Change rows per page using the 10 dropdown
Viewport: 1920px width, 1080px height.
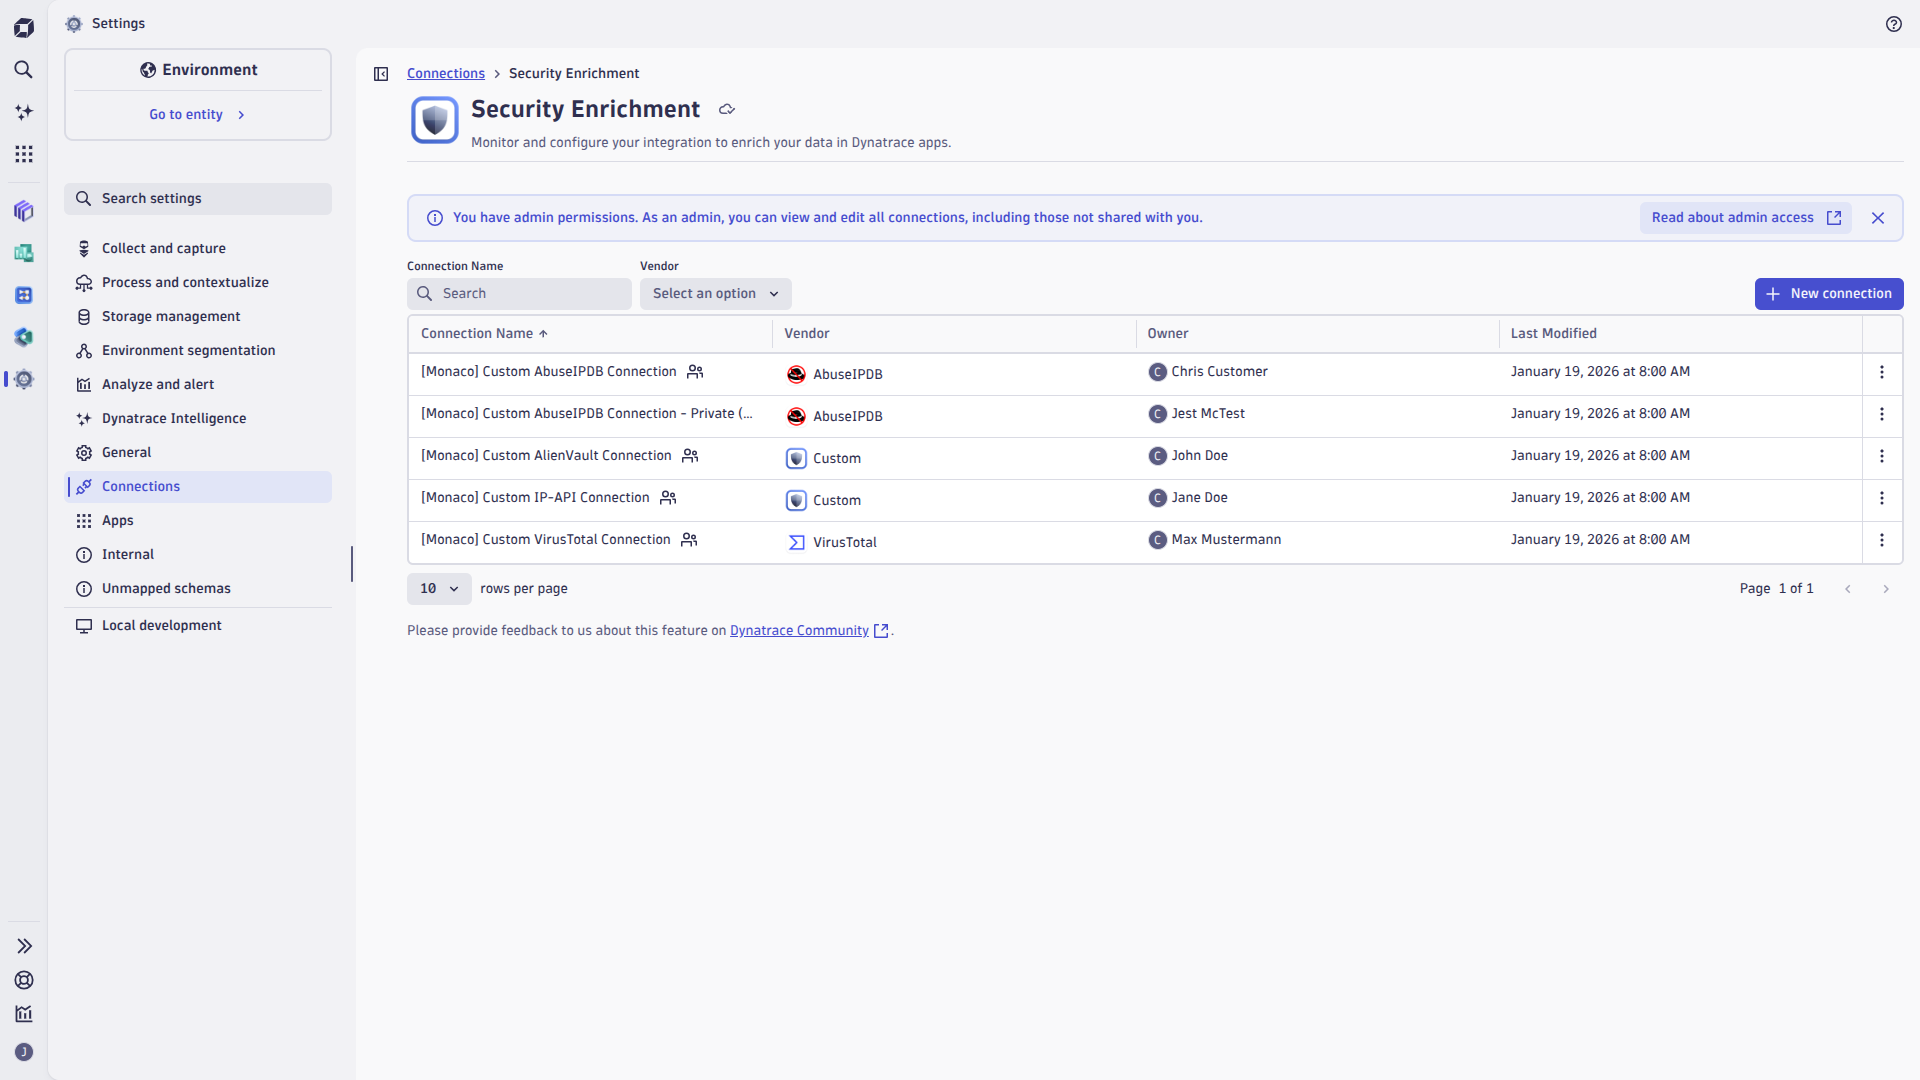point(438,589)
